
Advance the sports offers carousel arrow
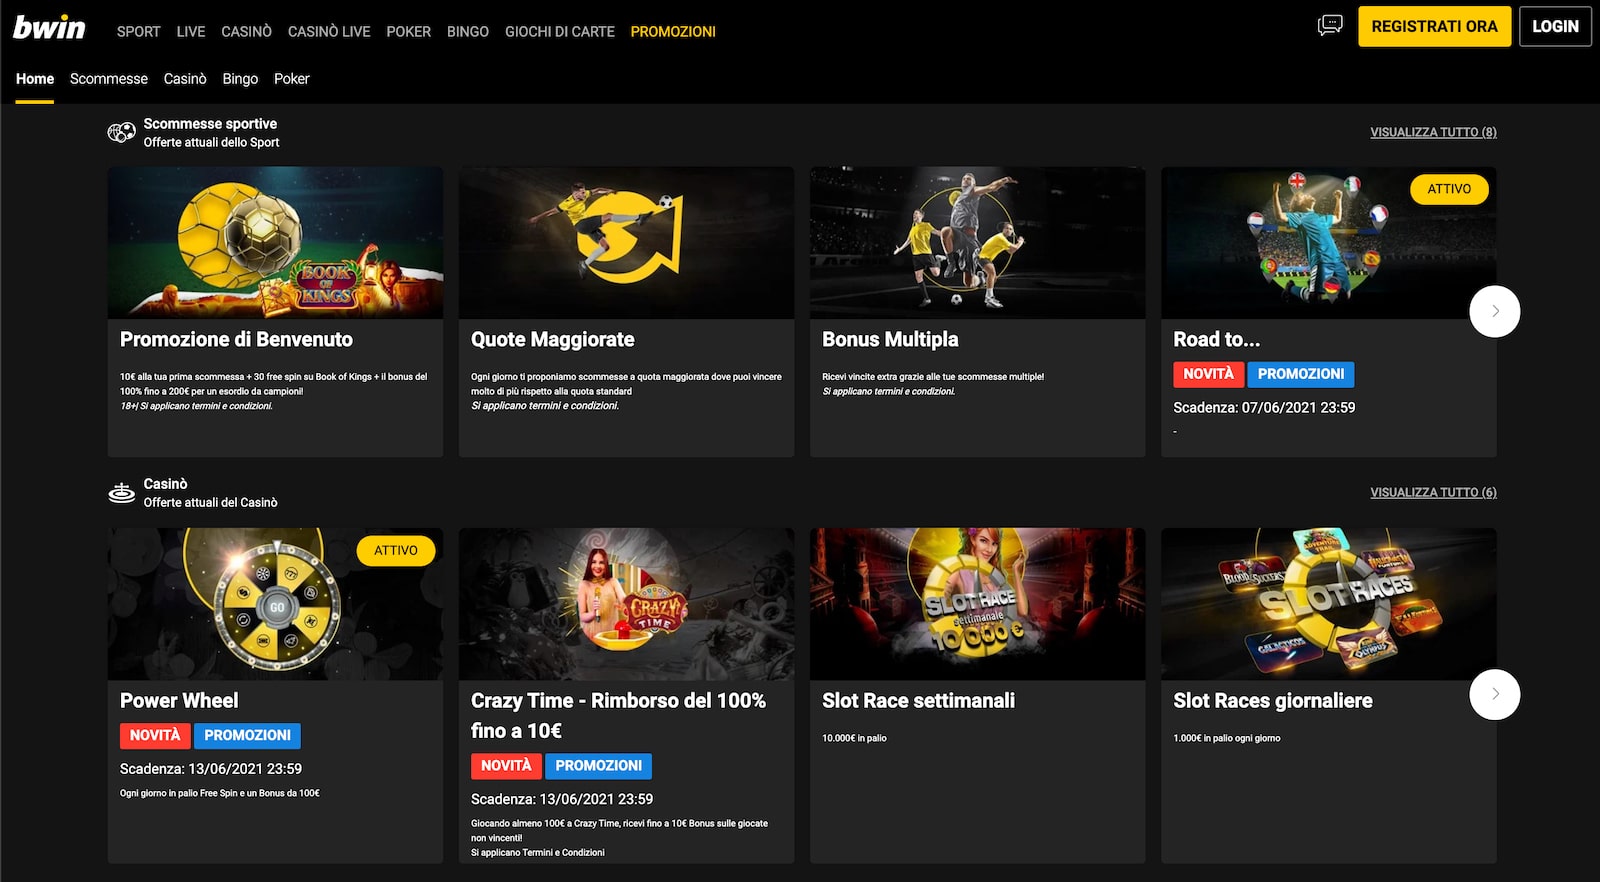coord(1495,311)
